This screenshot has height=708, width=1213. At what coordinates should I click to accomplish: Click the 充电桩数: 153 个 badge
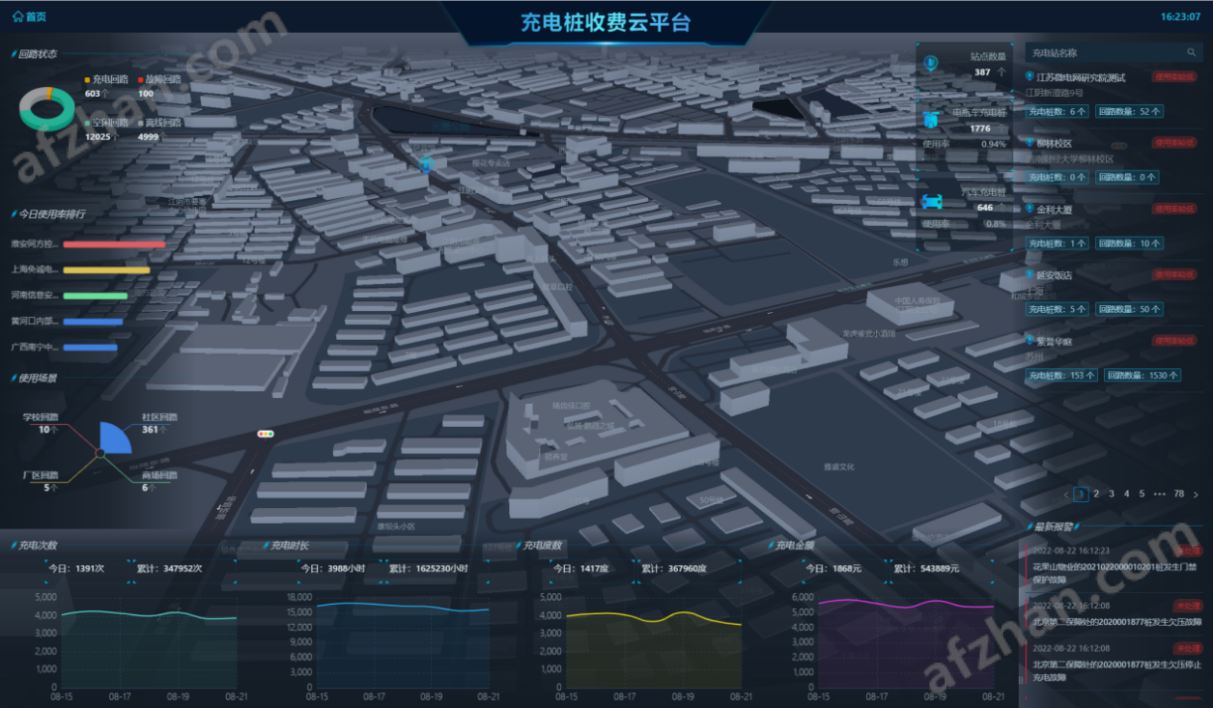coord(1062,376)
